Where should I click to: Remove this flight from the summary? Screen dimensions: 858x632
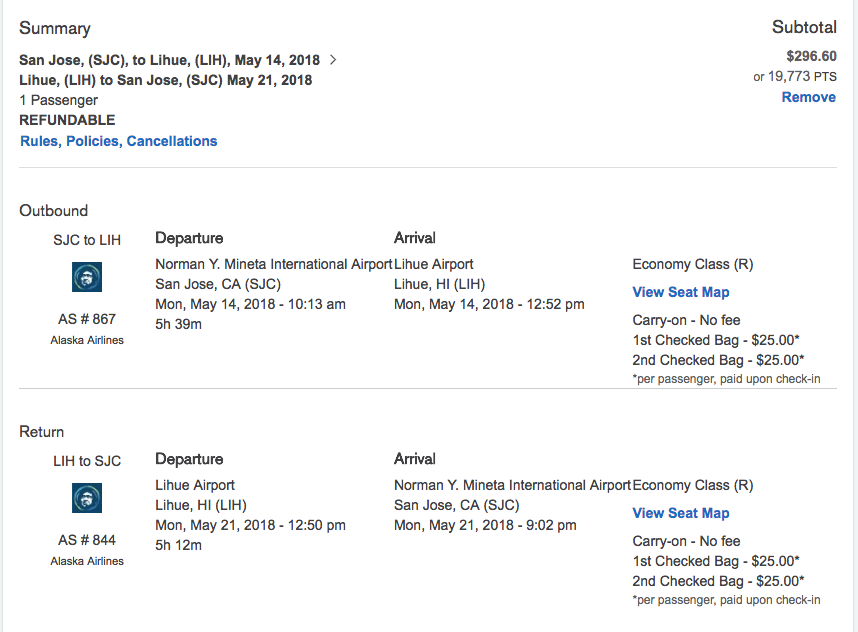[808, 97]
